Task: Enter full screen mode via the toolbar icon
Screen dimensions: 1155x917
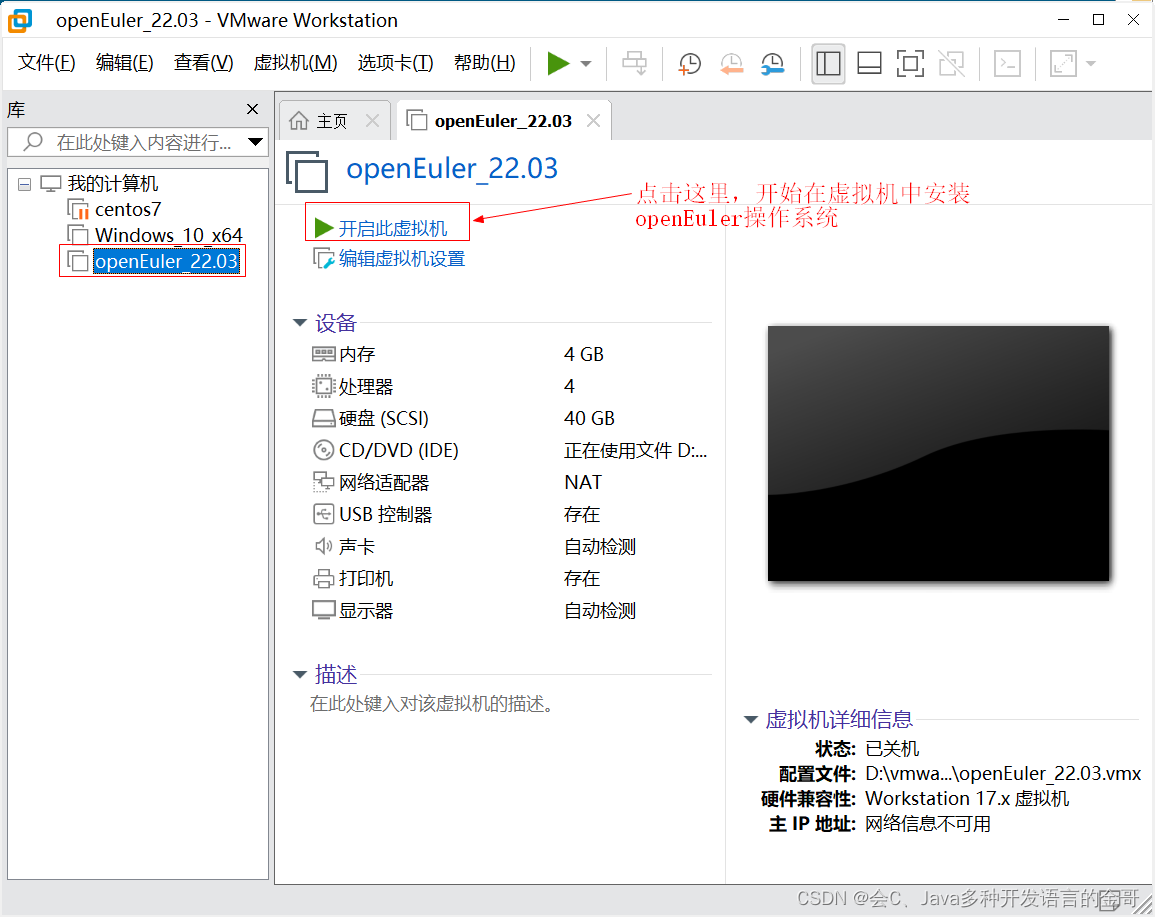Action: point(910,62)
